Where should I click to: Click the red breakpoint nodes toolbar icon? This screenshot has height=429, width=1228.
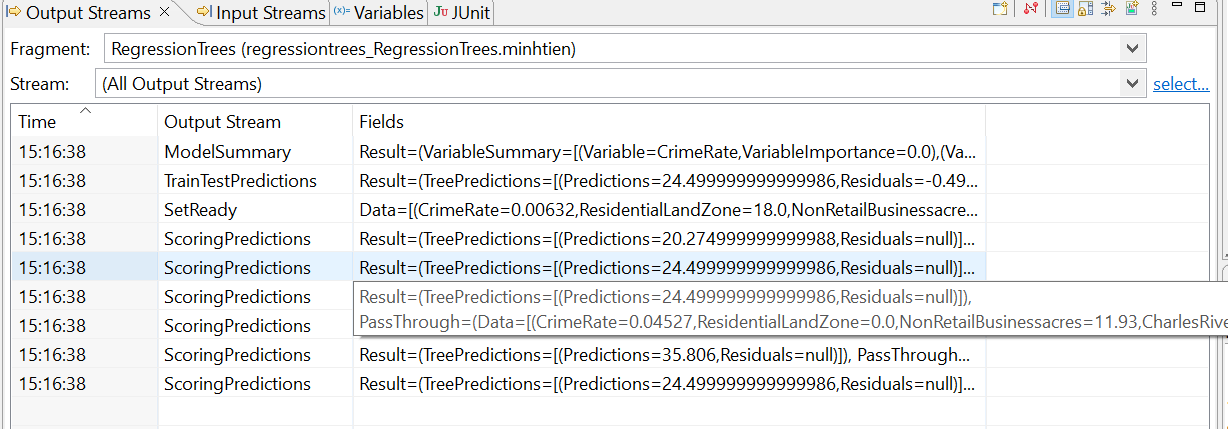(1032, 10)
